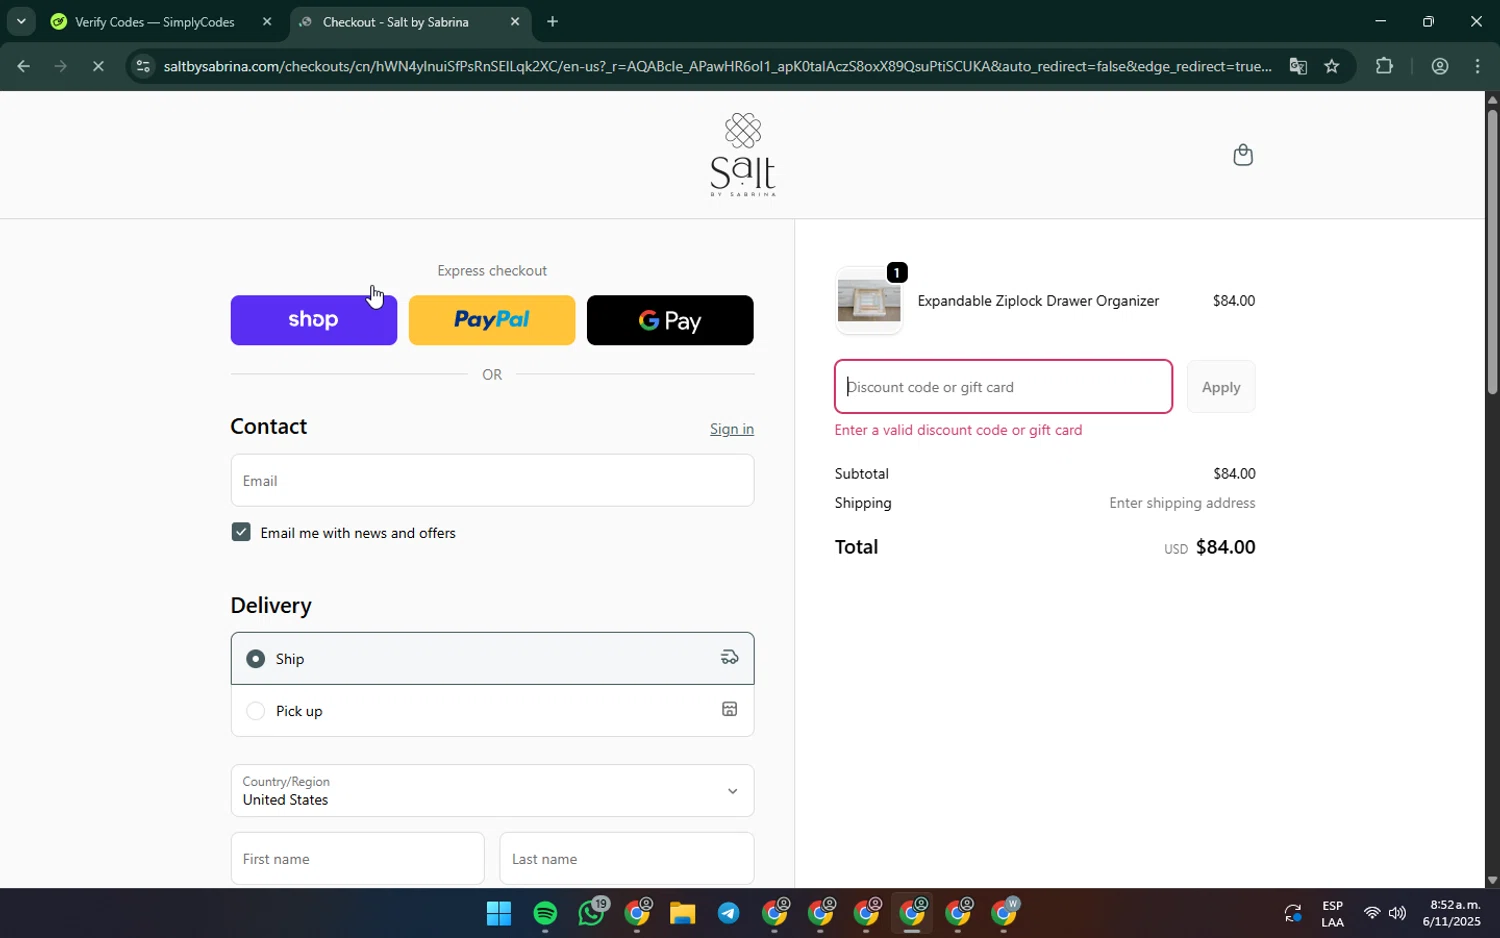Image resolution: width=1500 pixels, height=938 pixels.
Task: Open the Chrome profile icon
Action: pos(1440,67)
